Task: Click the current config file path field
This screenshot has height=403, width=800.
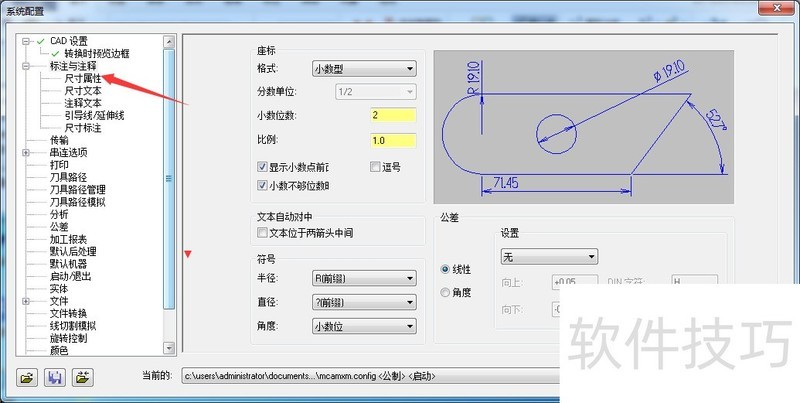Action: pos(370,376)
